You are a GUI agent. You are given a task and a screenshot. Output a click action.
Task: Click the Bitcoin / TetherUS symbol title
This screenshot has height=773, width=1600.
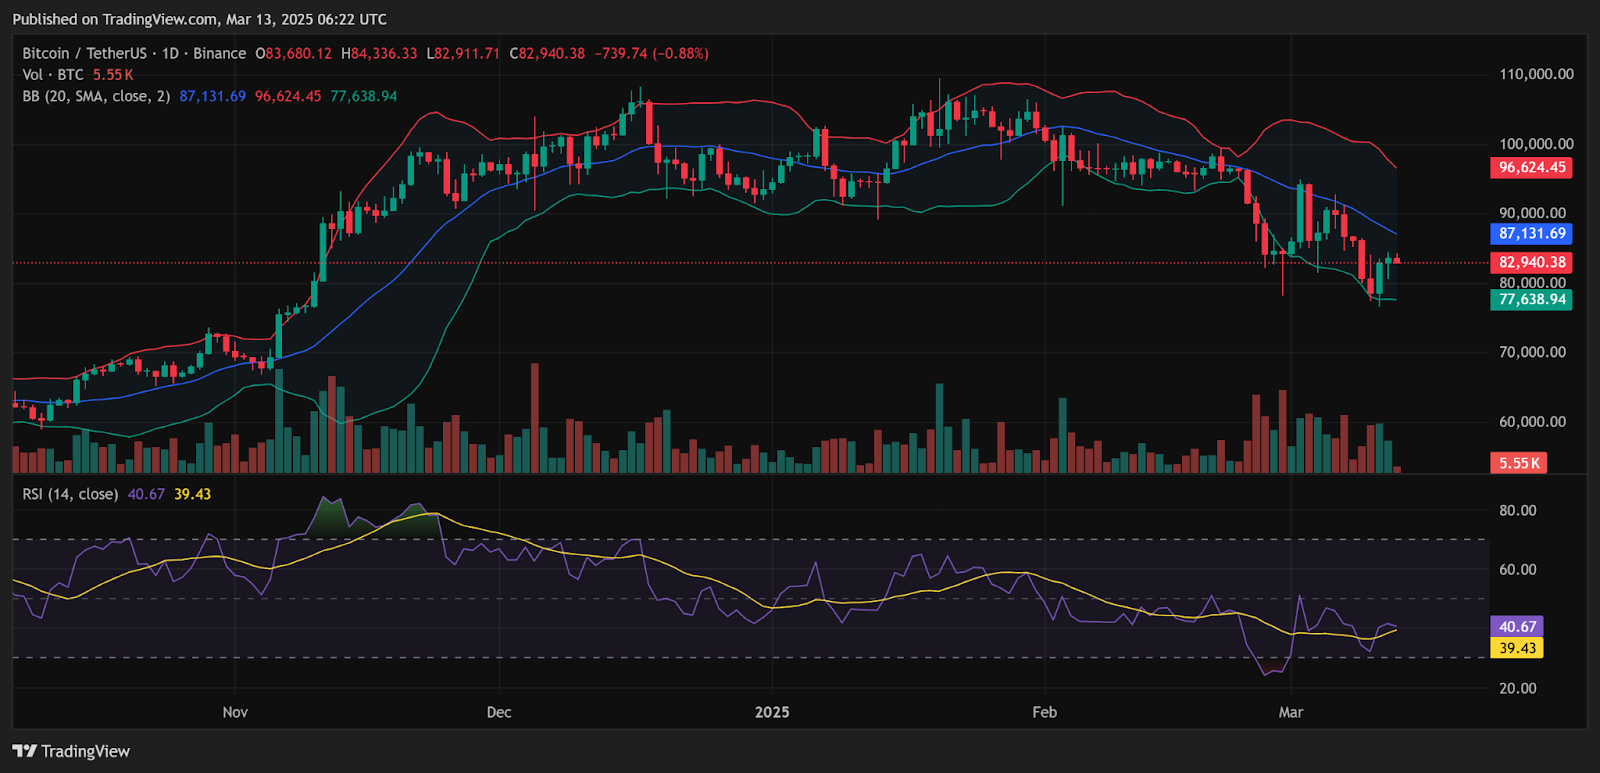click(84, 54)
